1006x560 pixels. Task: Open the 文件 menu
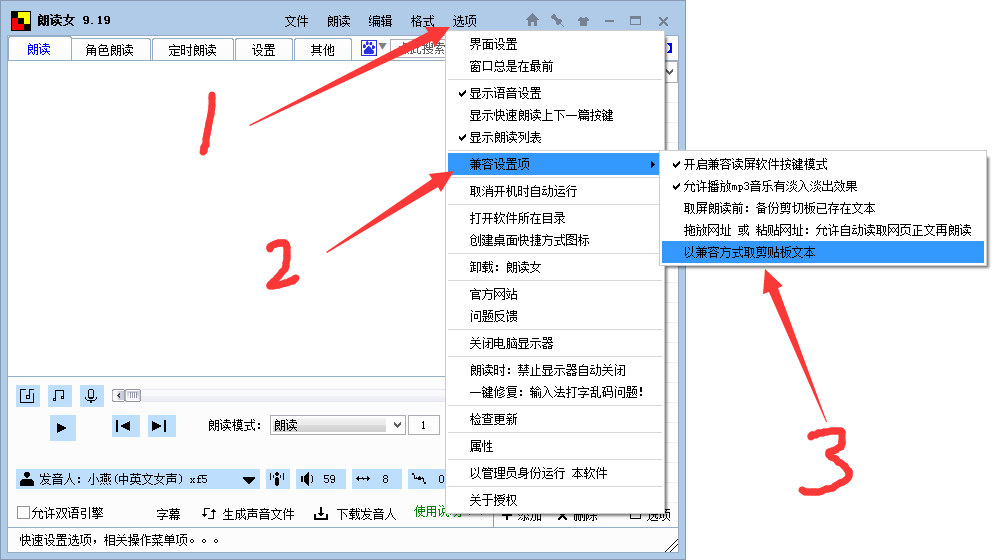(296, 21)
